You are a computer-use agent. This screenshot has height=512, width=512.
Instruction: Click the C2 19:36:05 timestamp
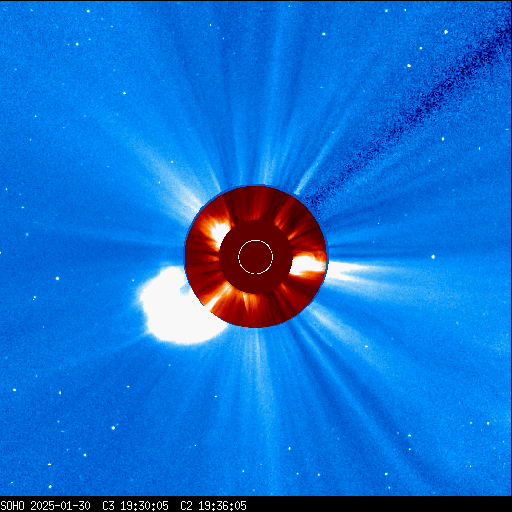[213, 506]
